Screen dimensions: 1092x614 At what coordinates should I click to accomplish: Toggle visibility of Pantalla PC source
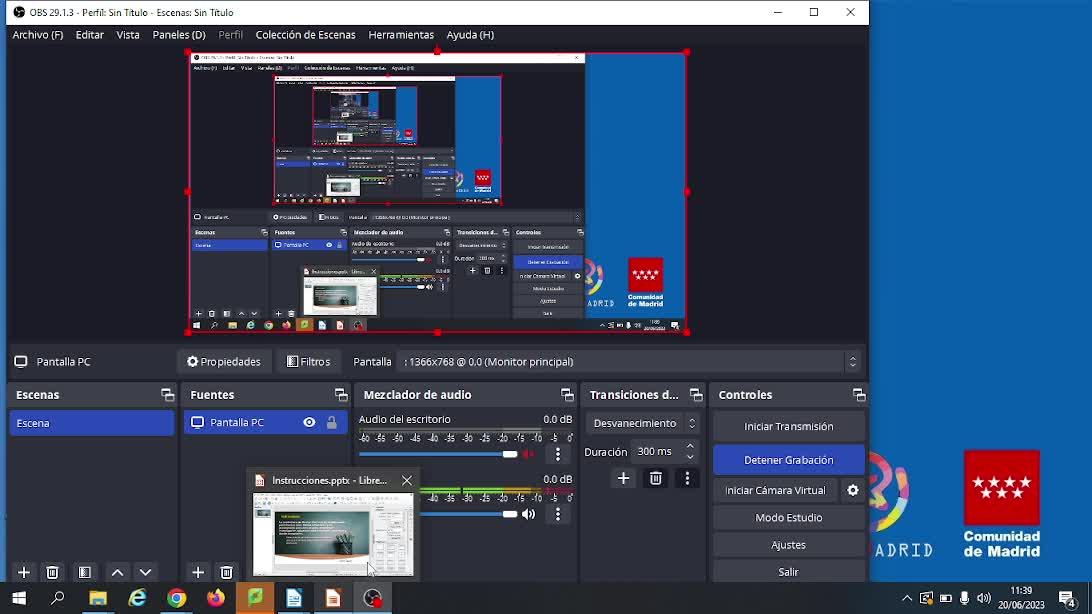pos(309,423)
